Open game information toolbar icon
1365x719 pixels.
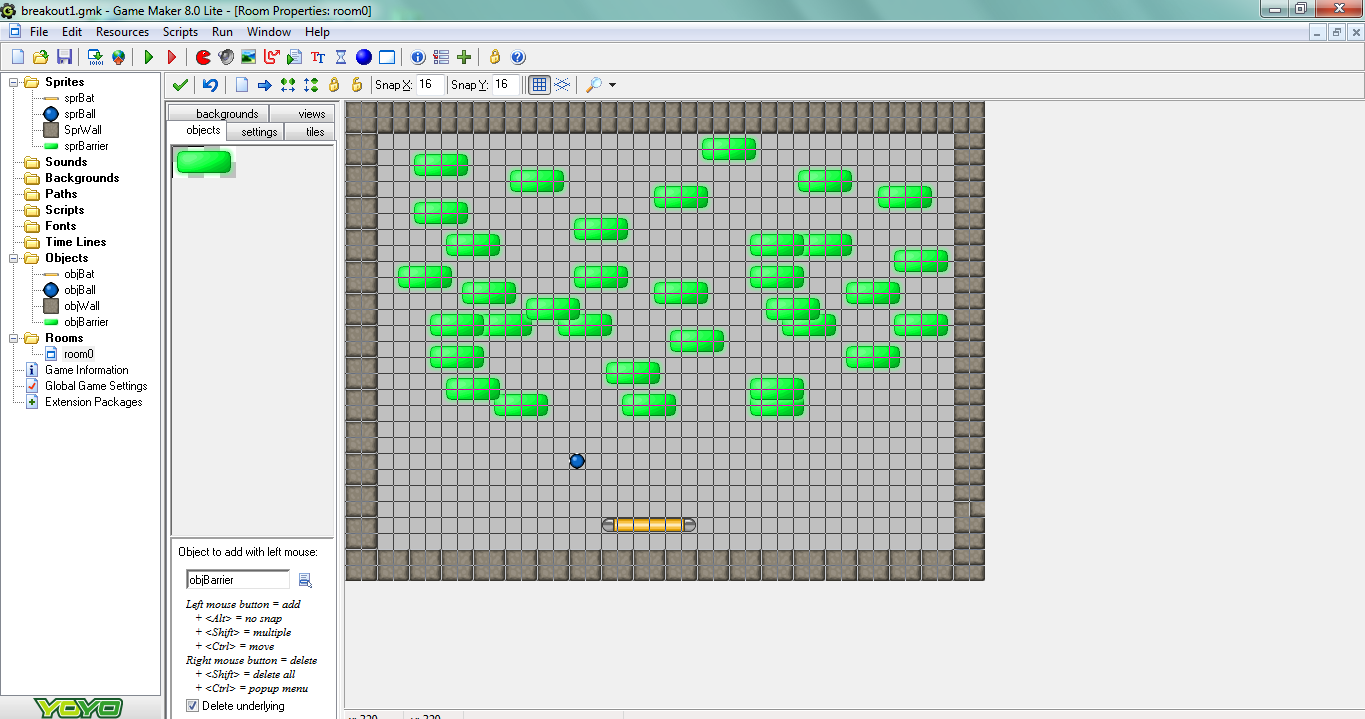click(418, 57)
